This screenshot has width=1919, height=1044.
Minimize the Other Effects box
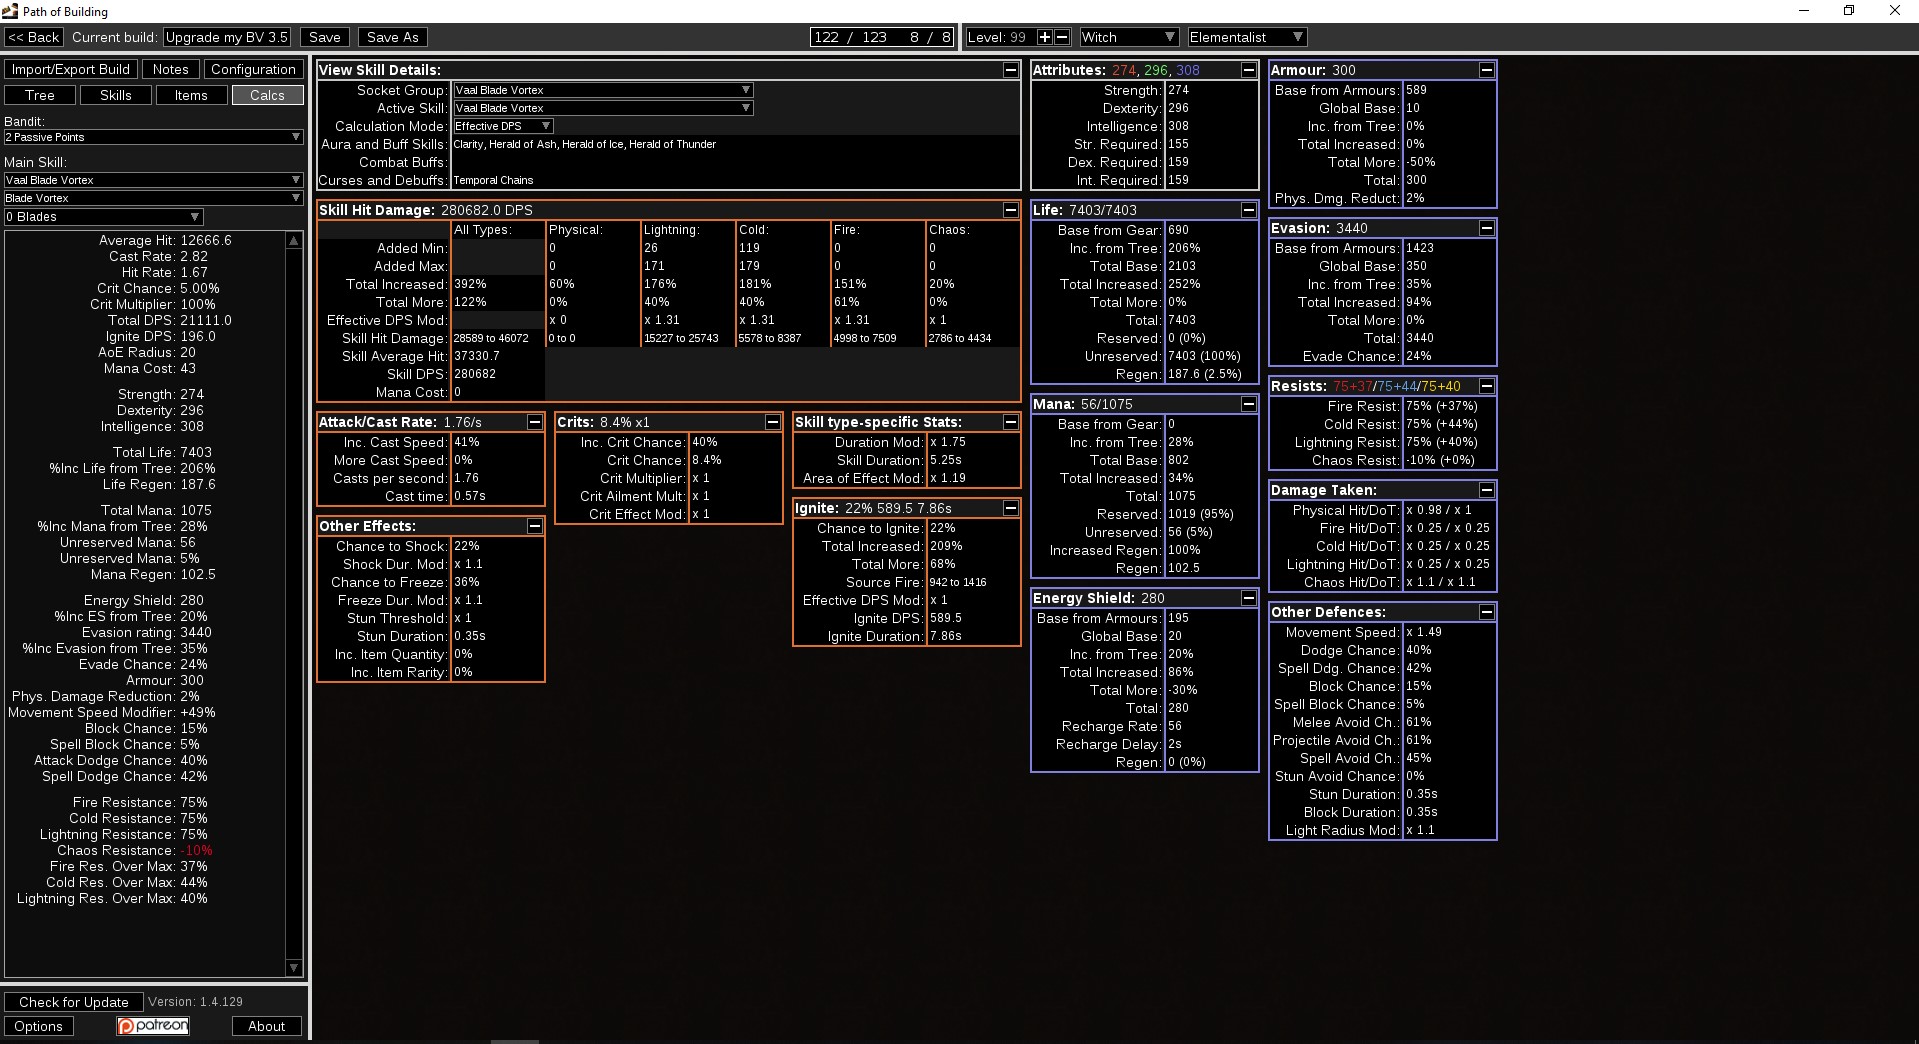click(x=535, y=526)
